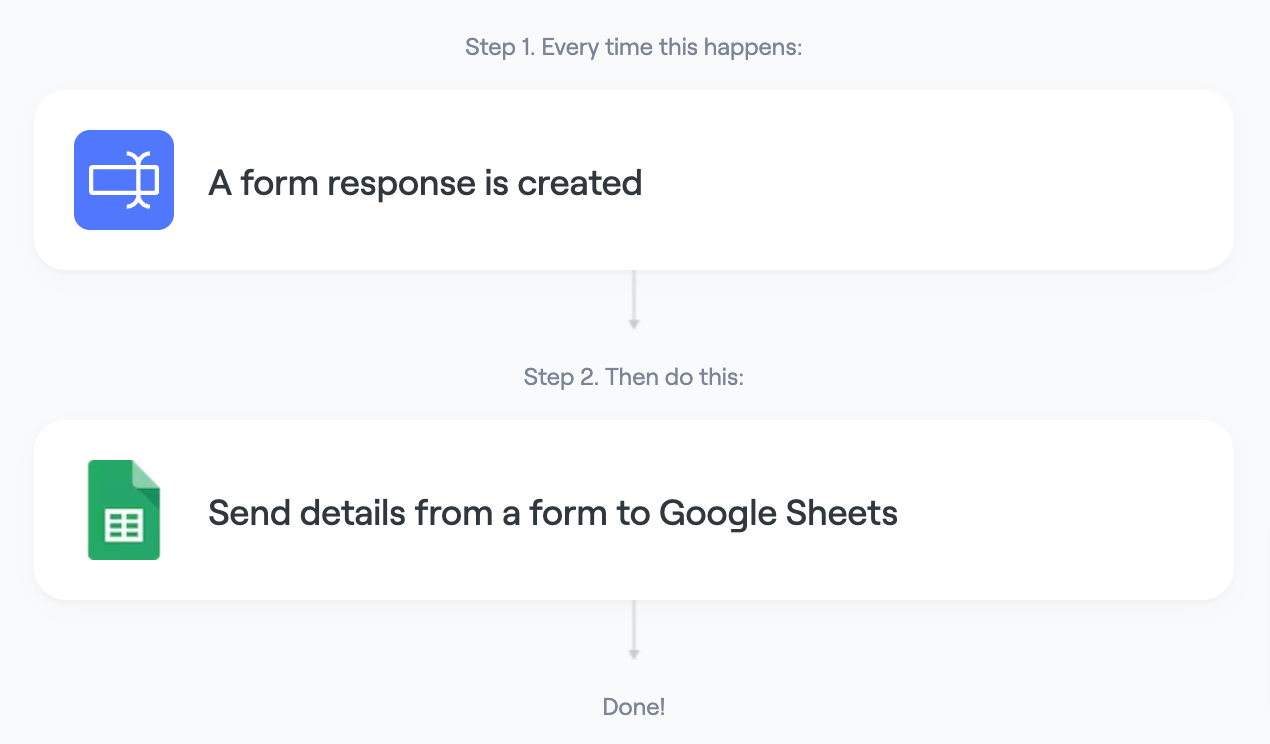This screenshot has height=744, width=1270.
Task: Click the arrow connecting Step 1 and Step 2
Action: click(634, 300)
